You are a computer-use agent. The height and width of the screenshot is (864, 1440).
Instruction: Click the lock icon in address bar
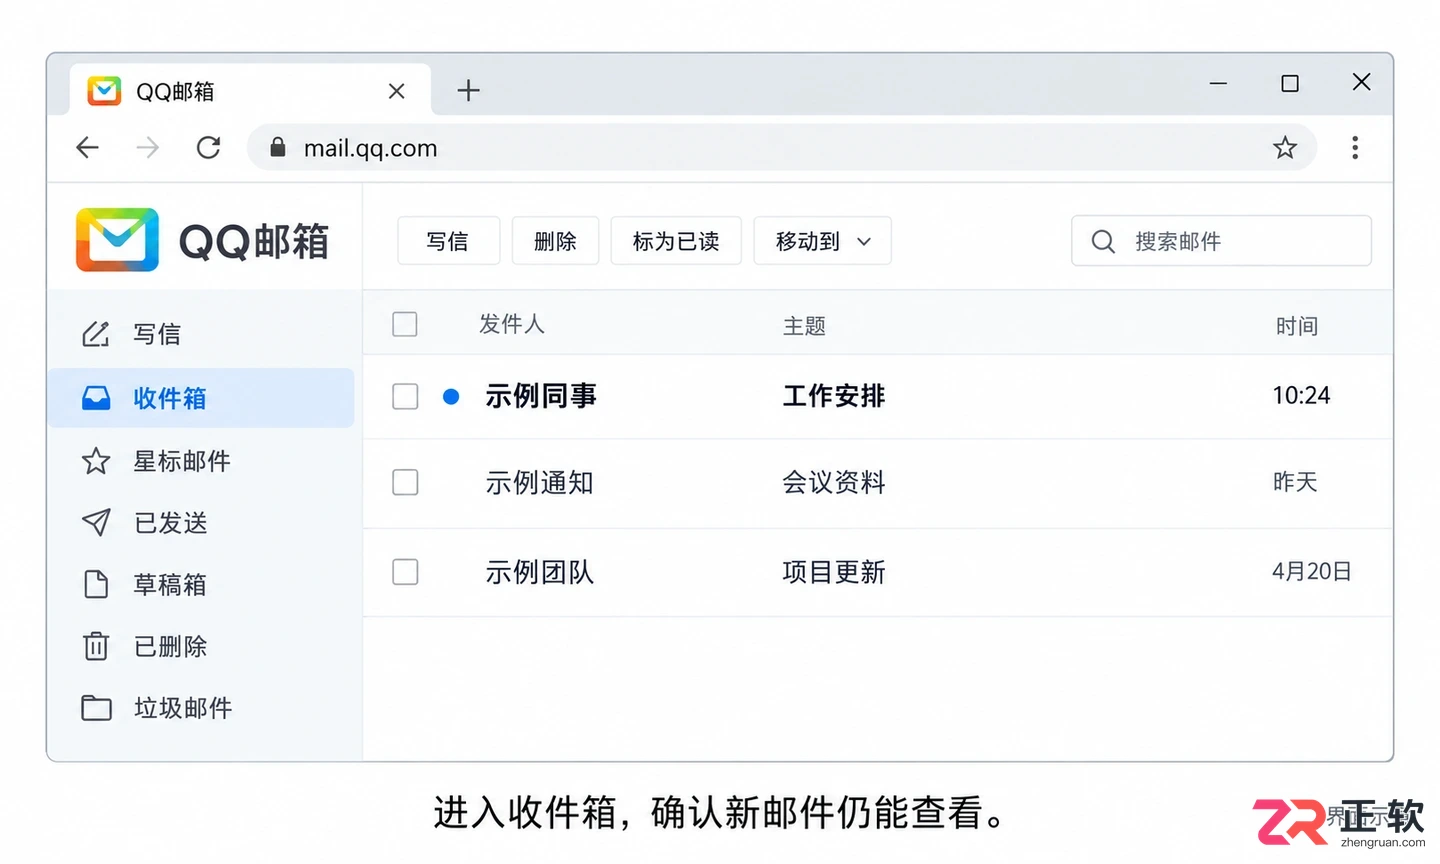coord(278,148)
